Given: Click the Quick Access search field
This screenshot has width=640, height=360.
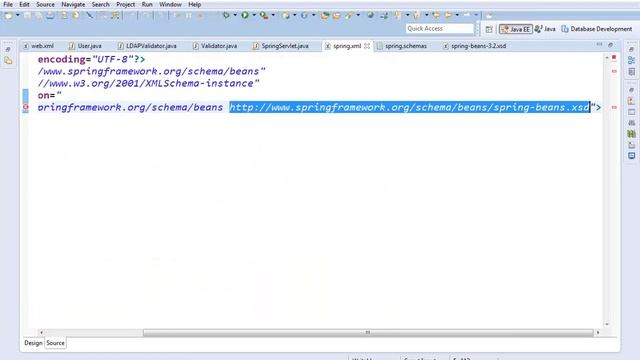Looking at the screenshot, I should tap(440, 29).
